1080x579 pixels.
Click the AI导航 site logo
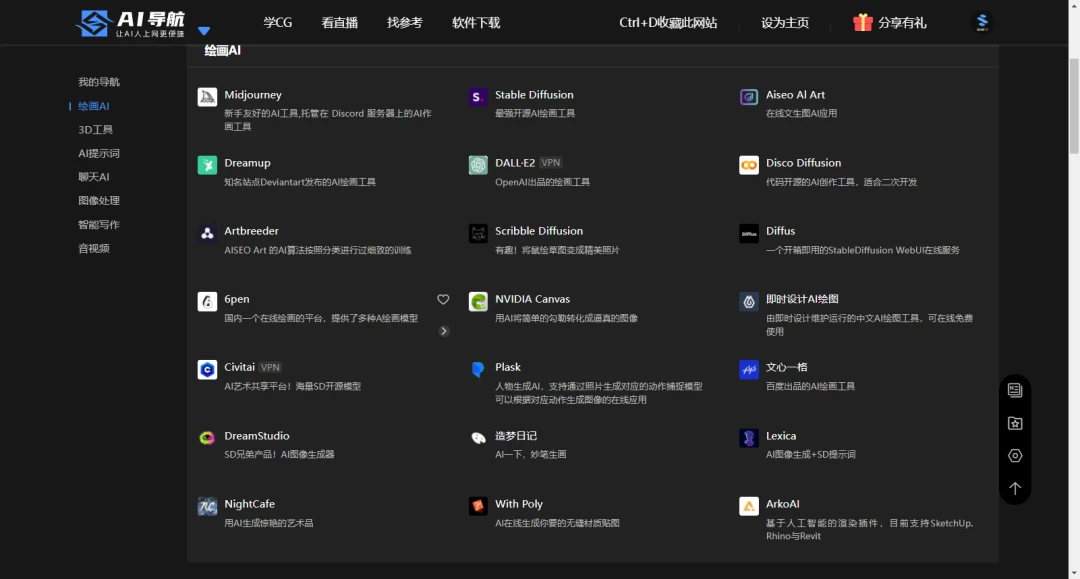click(130, 23)
